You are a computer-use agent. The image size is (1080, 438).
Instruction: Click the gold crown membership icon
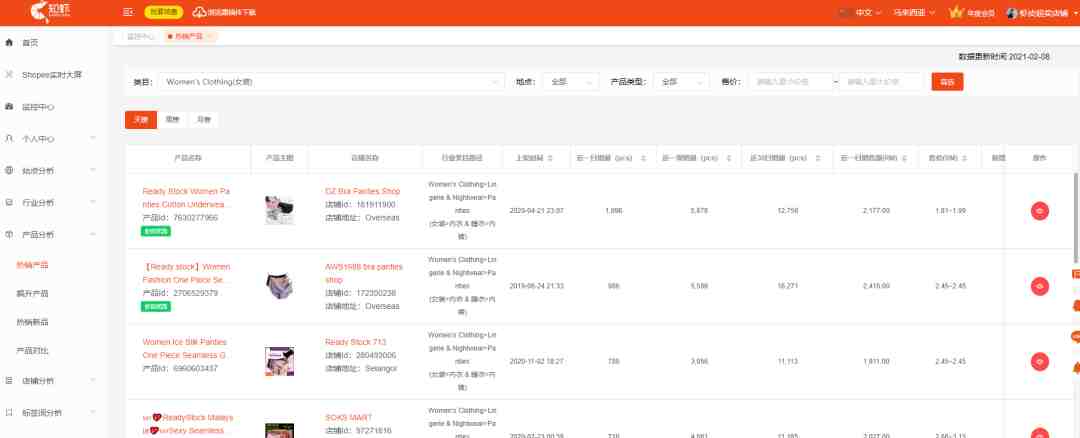[955, 12]
